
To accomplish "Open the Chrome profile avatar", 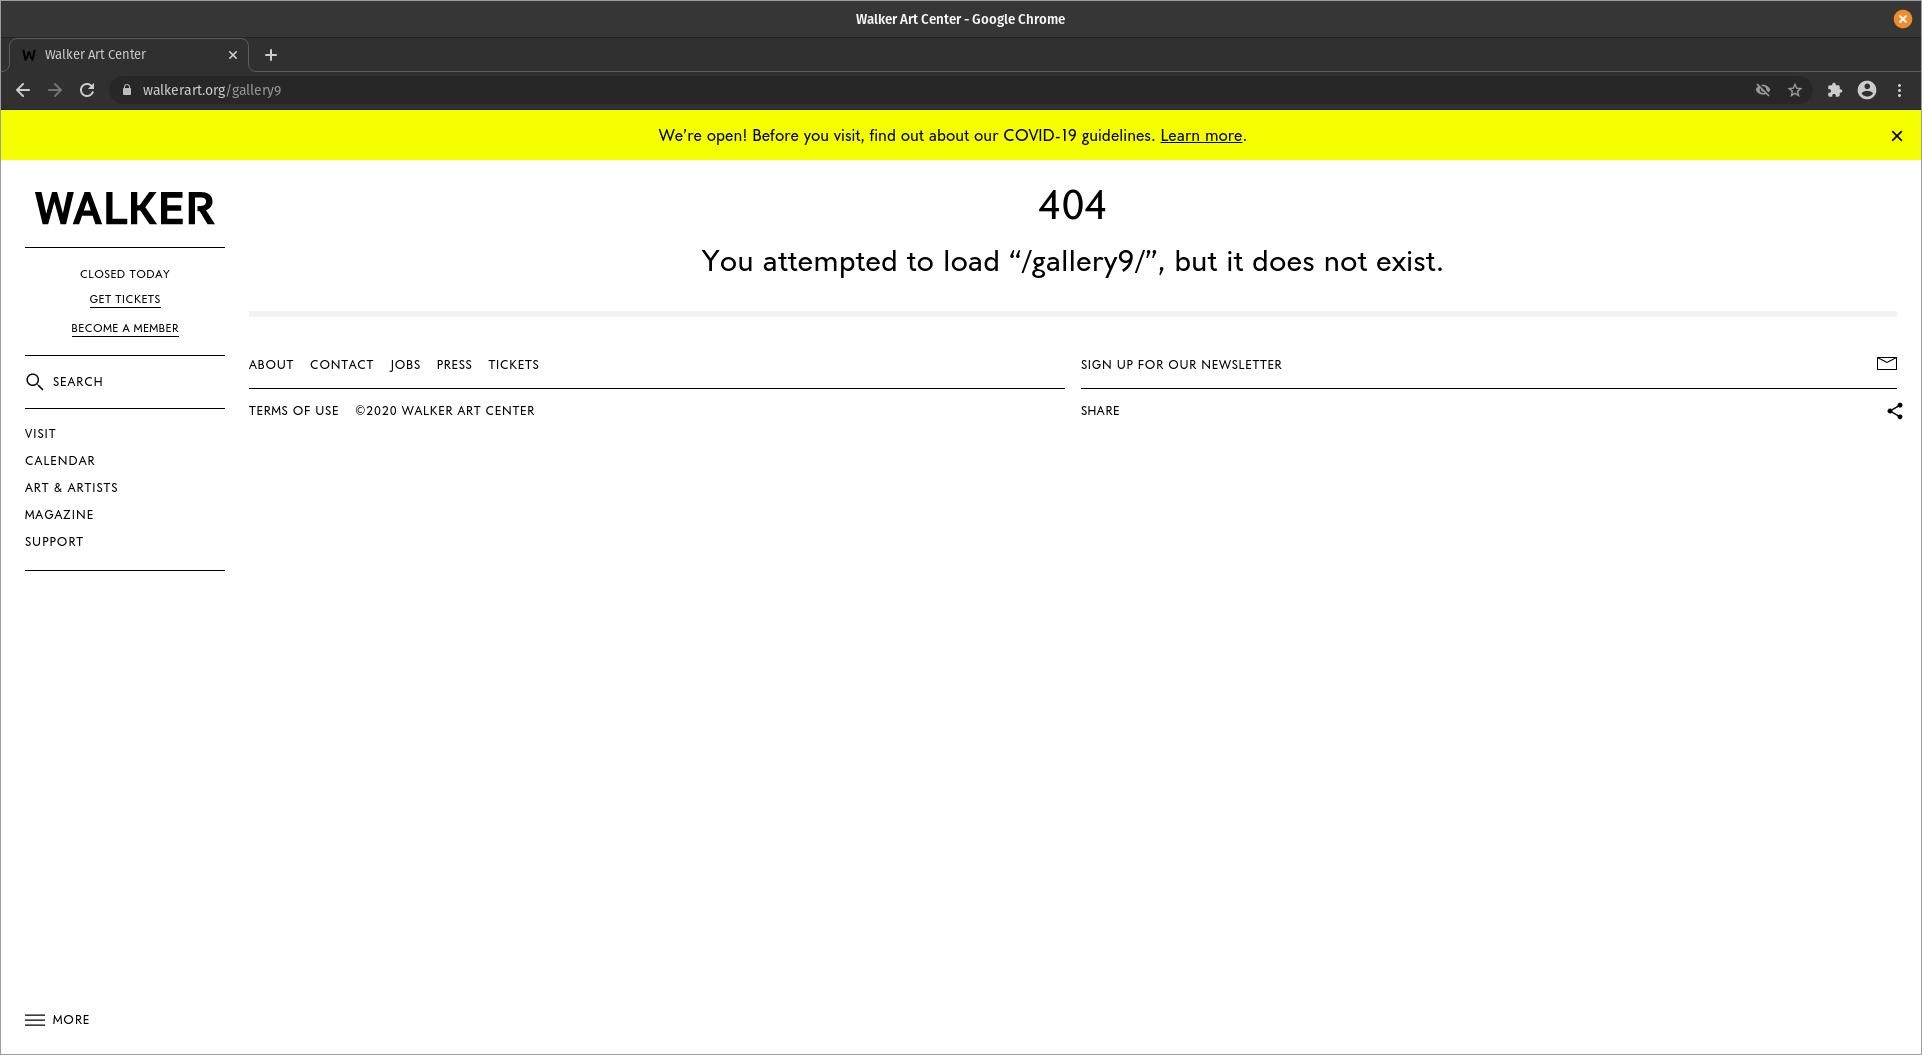I will 1867,90.
